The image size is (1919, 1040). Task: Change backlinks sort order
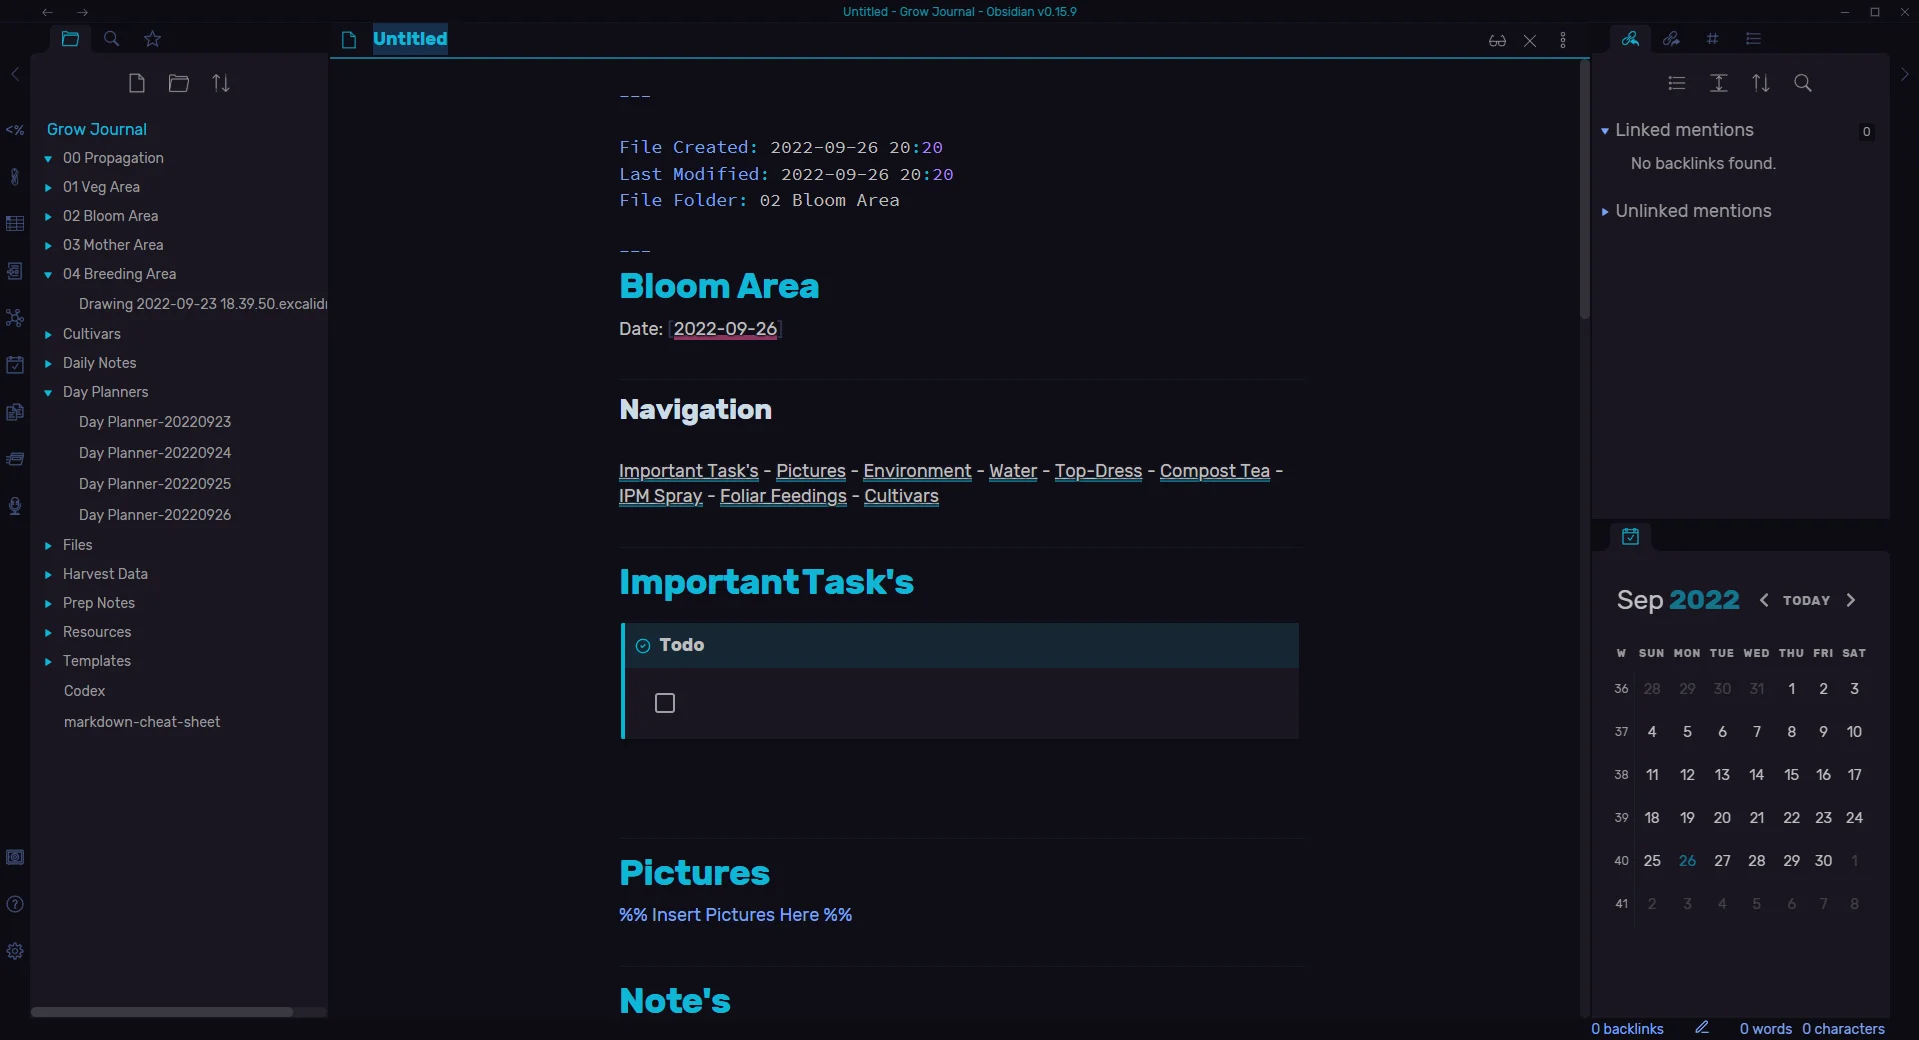click(1761, 83)
